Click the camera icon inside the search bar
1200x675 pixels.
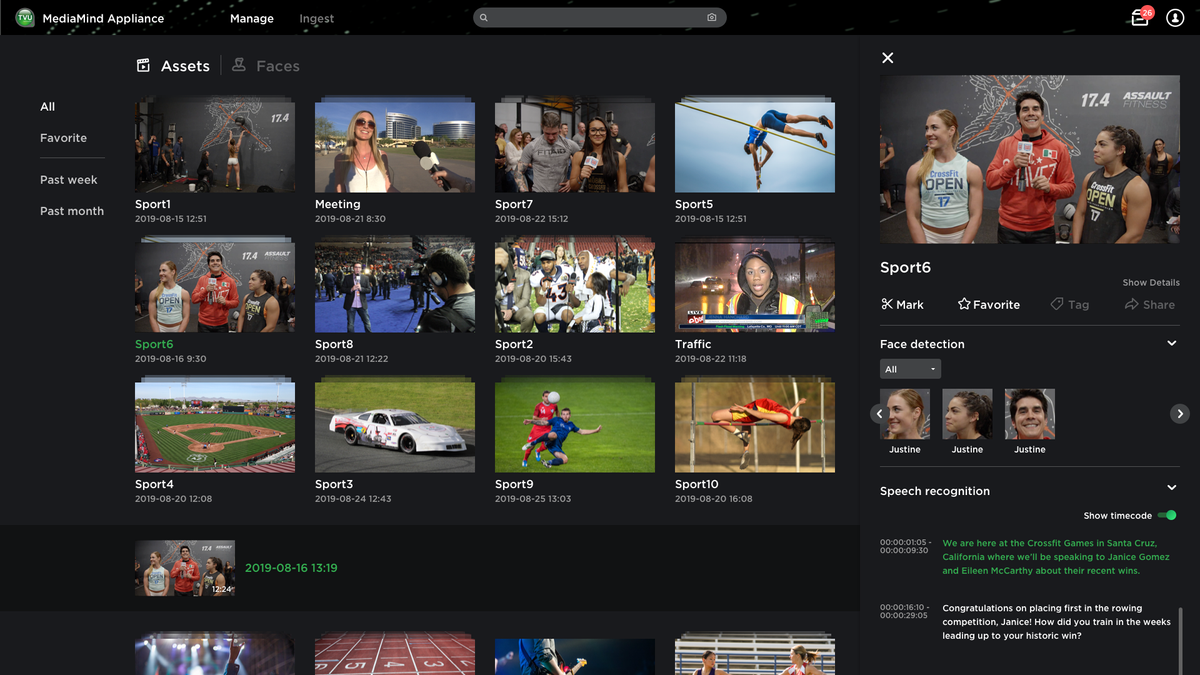[x=711, y=17]
